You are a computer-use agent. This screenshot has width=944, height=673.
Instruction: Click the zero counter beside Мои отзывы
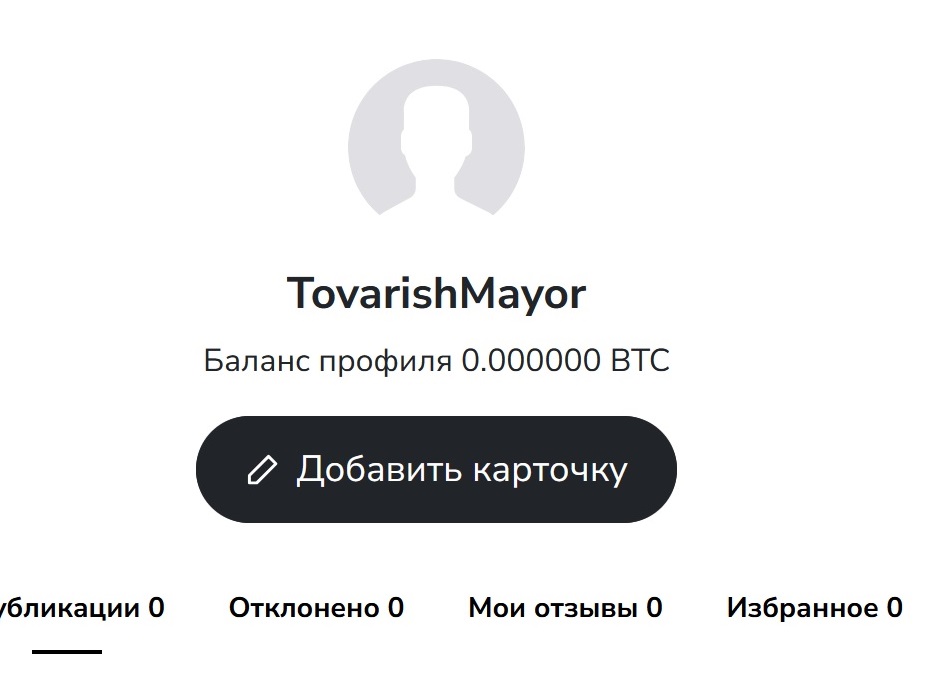tap(654, 607)
